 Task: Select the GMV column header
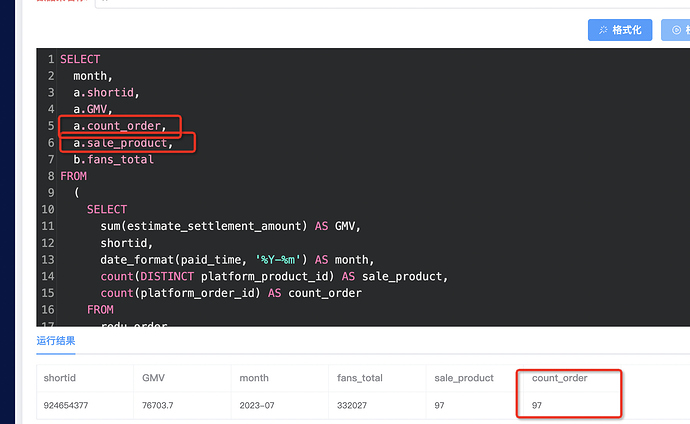pyautogui.click(x=153, y=378)
